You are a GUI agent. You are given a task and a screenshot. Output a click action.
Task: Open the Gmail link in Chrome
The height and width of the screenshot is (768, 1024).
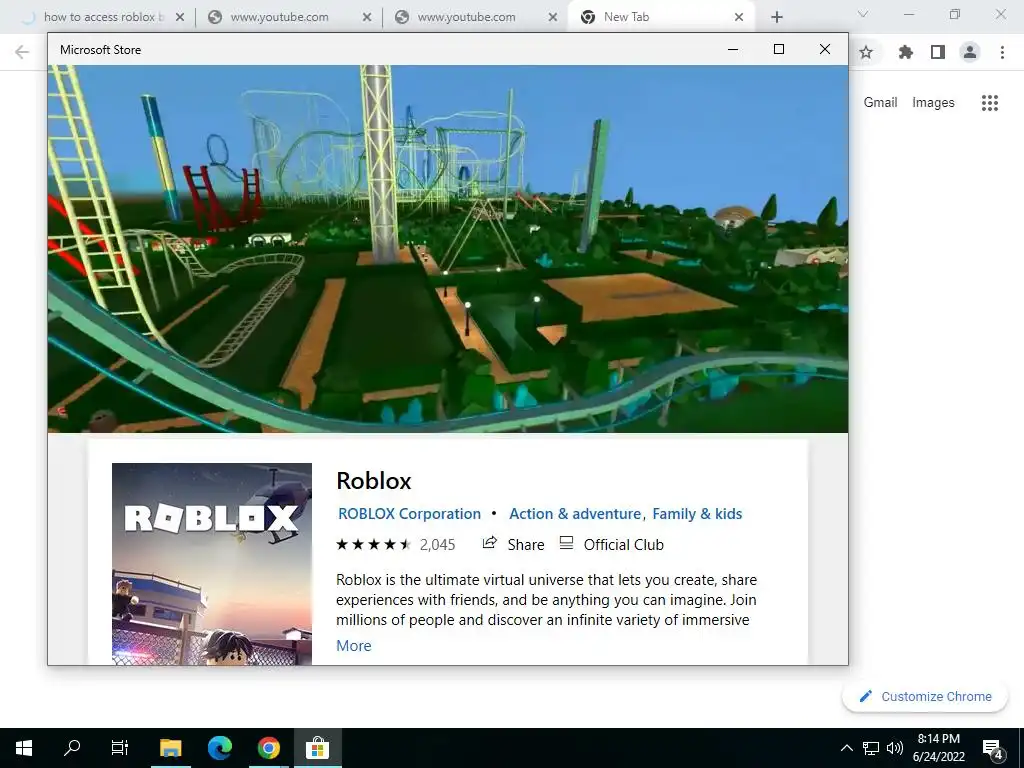pyautogui.click(x=880, y=103)
